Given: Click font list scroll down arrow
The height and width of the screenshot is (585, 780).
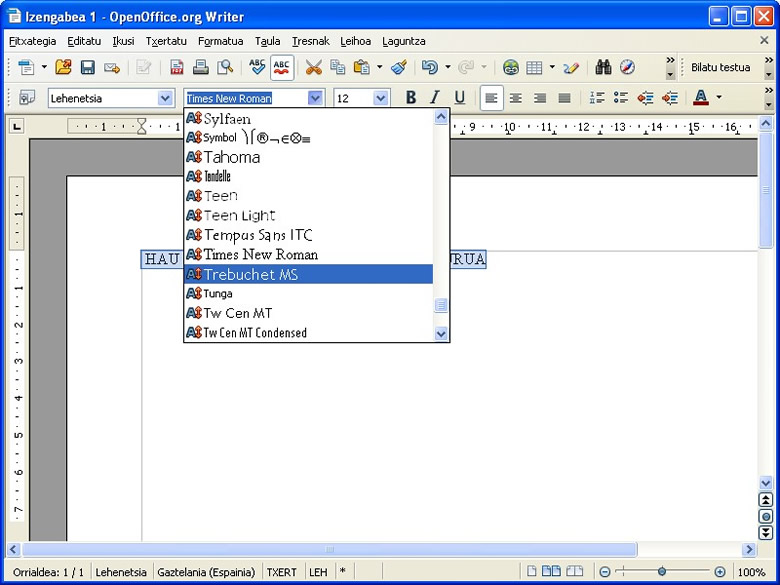Looking at the screenshot, I should click(441, 333).
